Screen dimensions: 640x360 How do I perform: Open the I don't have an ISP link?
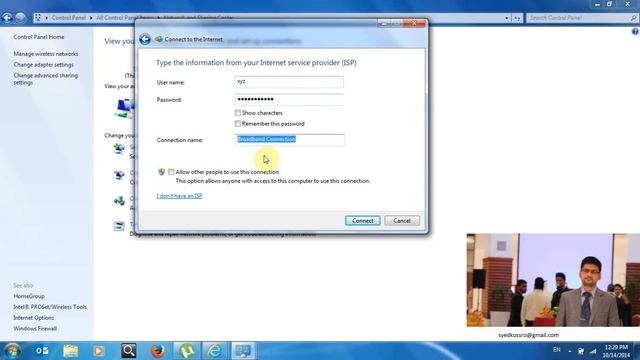click(x=180, y=196)
